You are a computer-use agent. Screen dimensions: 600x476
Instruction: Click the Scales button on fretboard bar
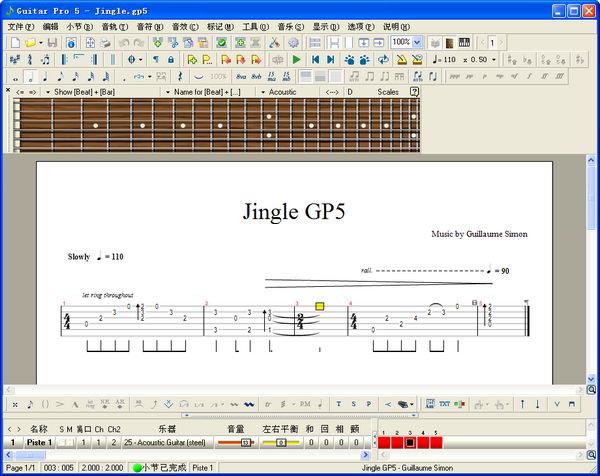pyautogui.click(x=388, y=91)
